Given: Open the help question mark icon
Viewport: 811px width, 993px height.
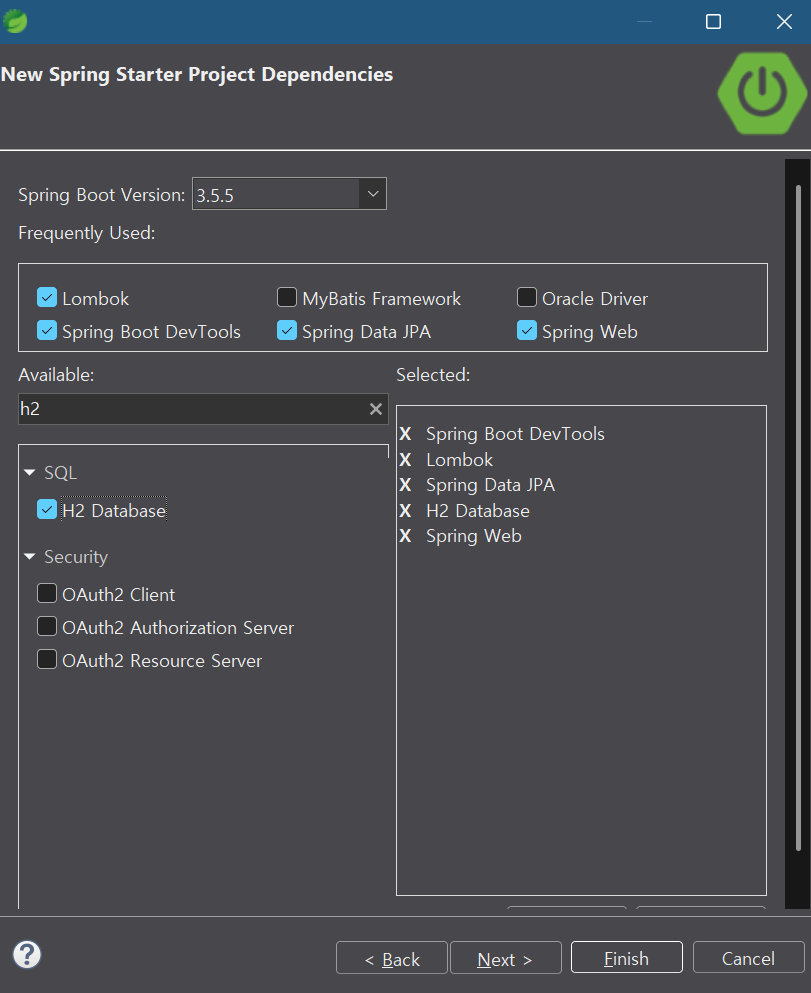Looking at the screenshot, I should click(27, 954).
